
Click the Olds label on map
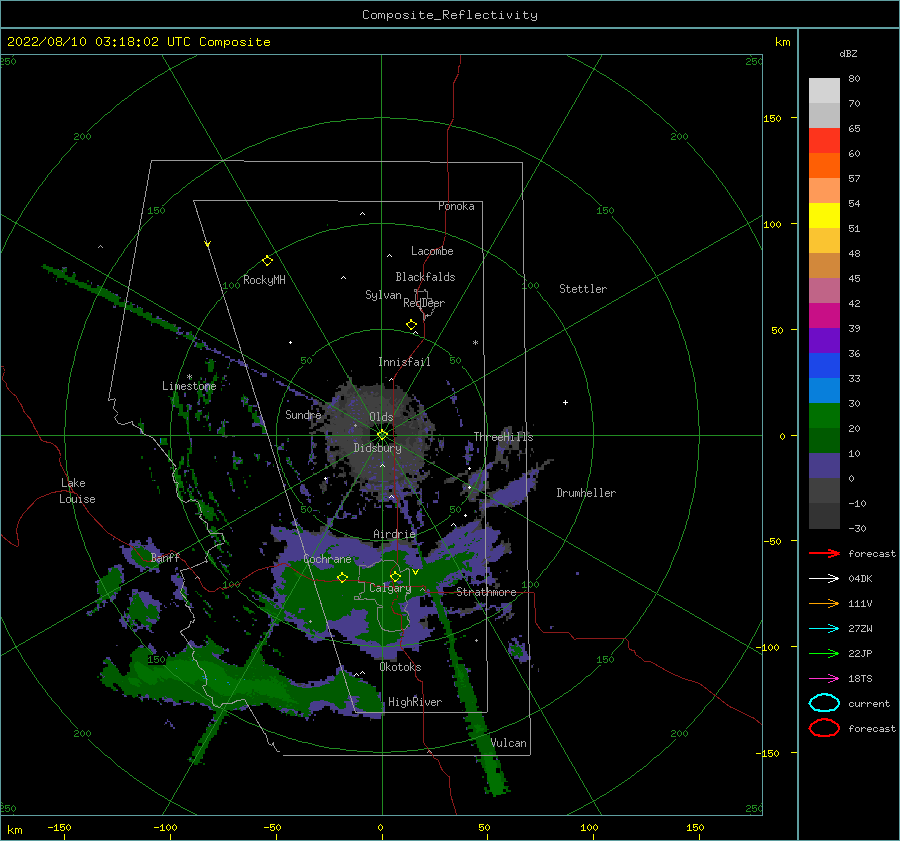pyautogui.click(x=381, y=417)
